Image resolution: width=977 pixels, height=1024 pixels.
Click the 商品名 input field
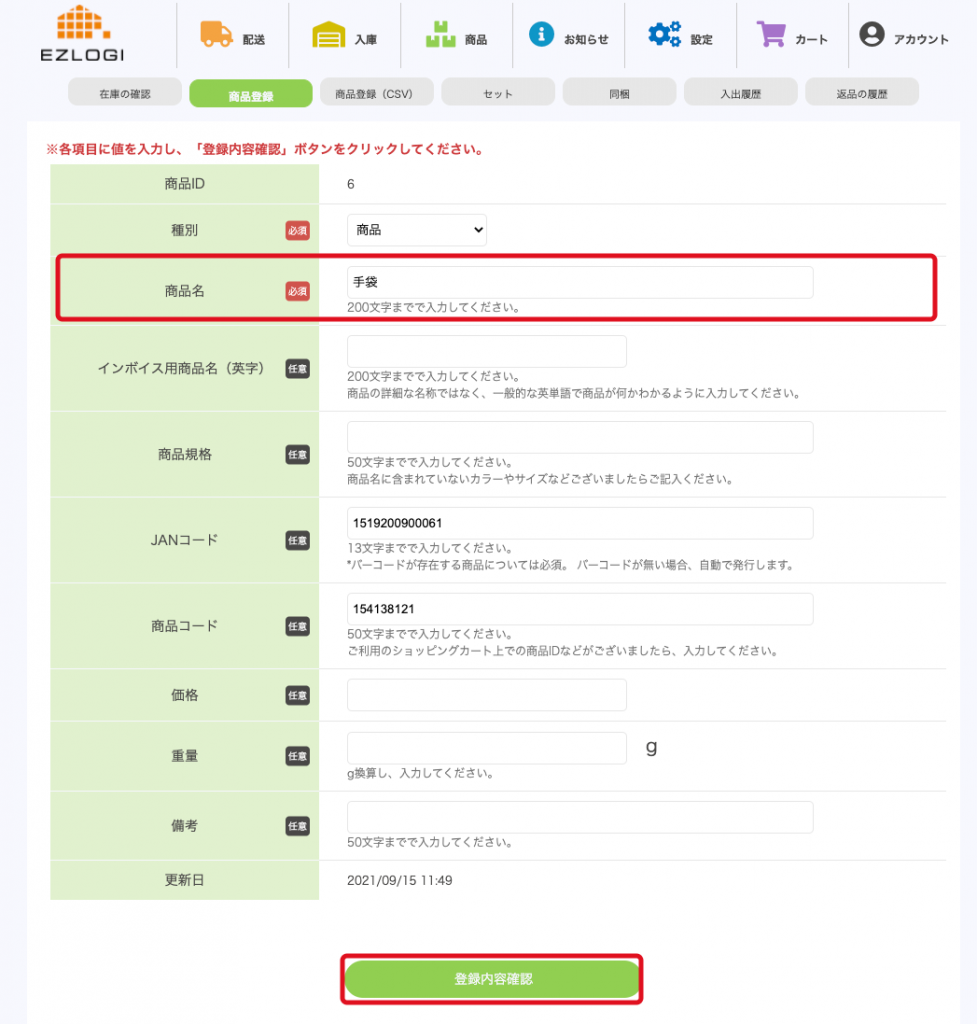coord(579,283)
